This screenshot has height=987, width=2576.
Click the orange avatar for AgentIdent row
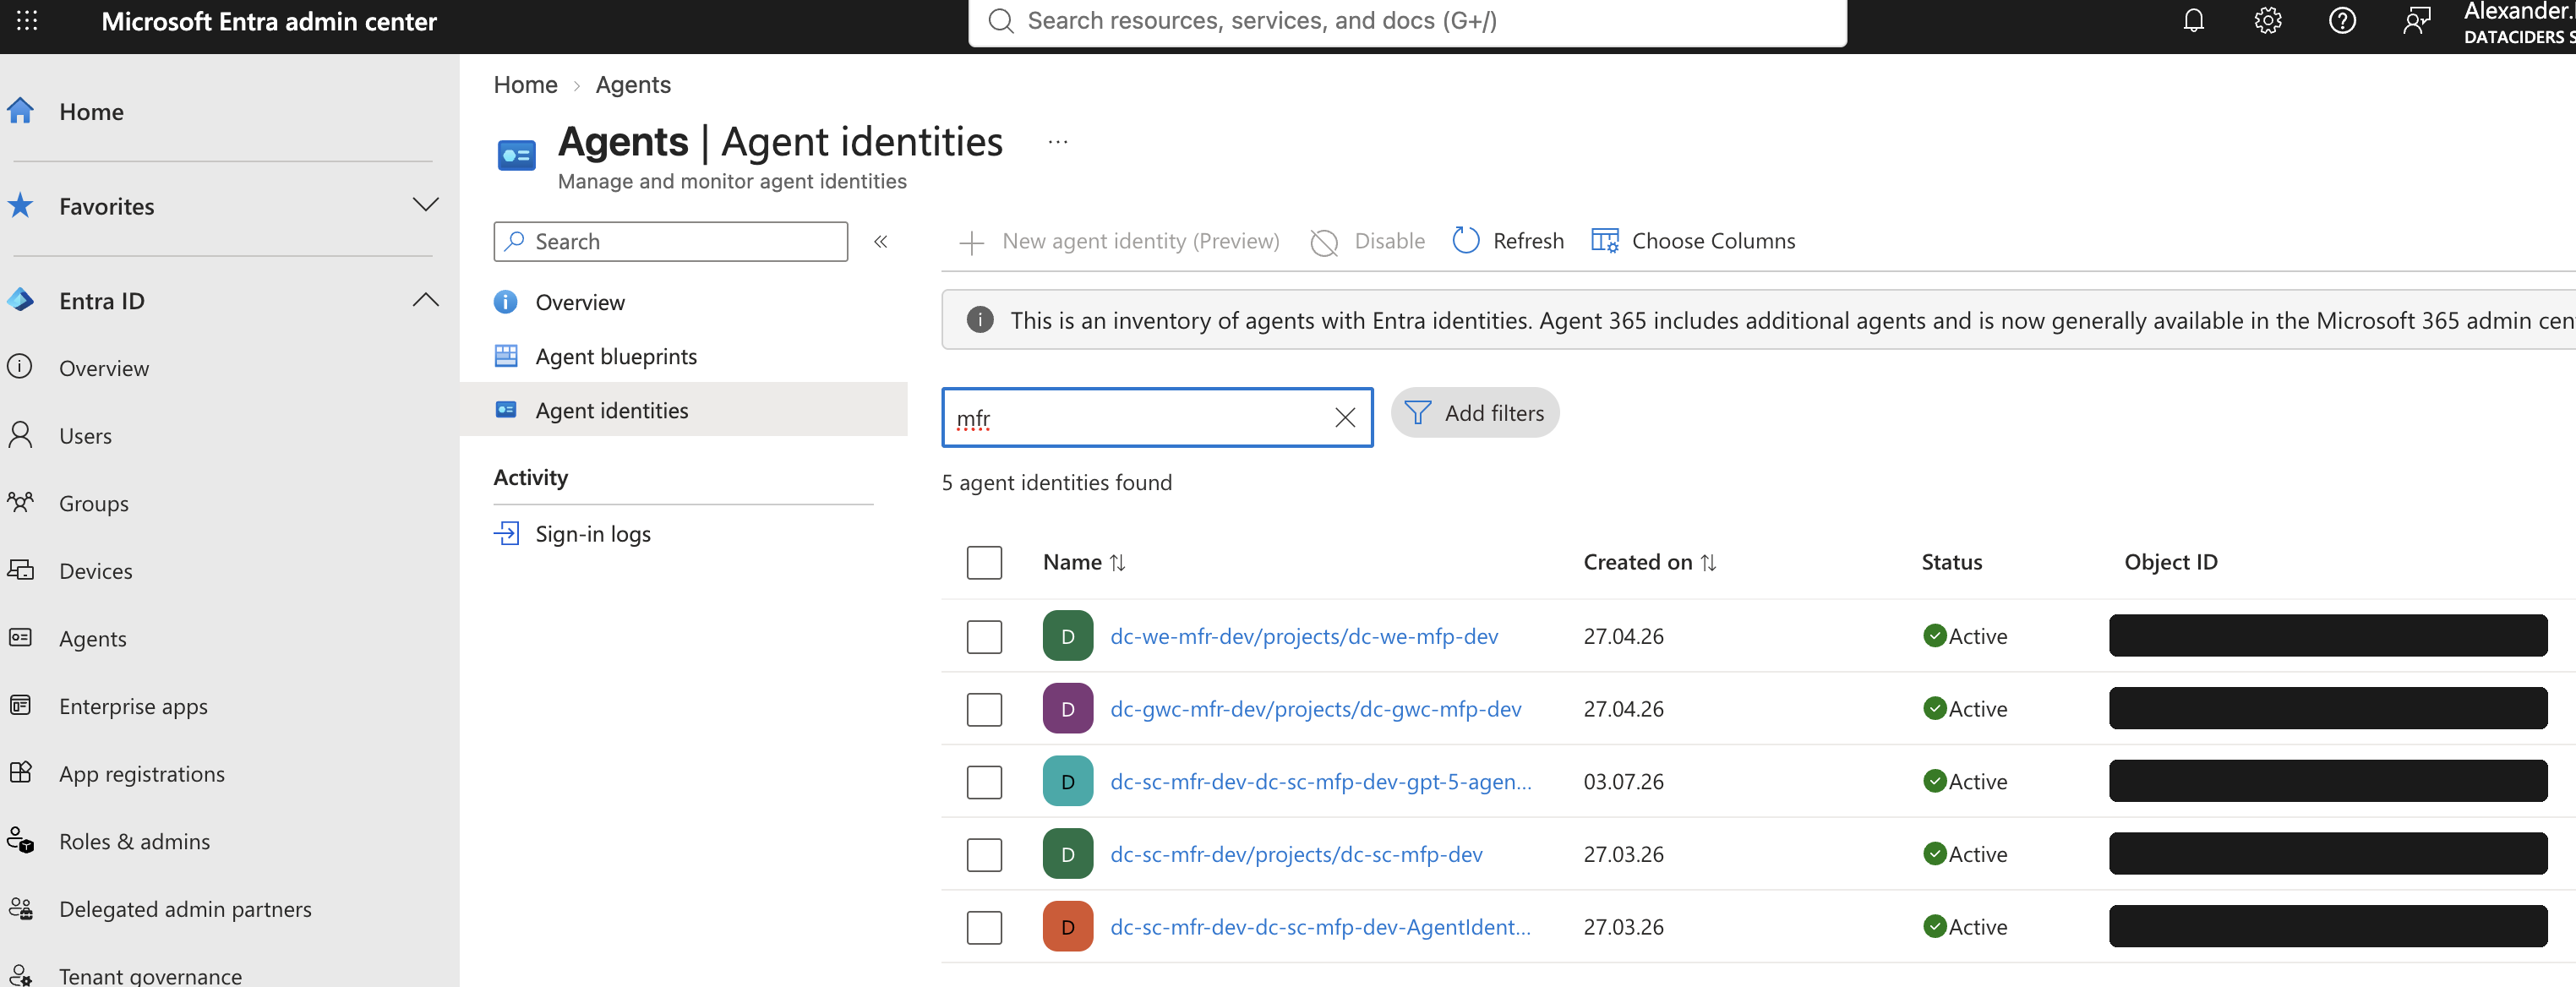coord(1067,927)
